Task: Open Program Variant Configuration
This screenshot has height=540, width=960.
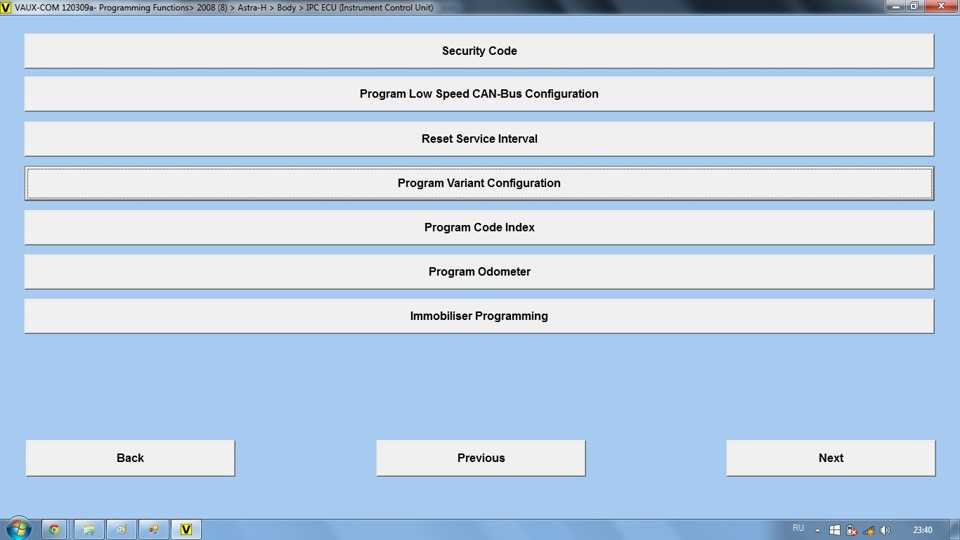Action: pyautogui.click(x=479, y=183)
